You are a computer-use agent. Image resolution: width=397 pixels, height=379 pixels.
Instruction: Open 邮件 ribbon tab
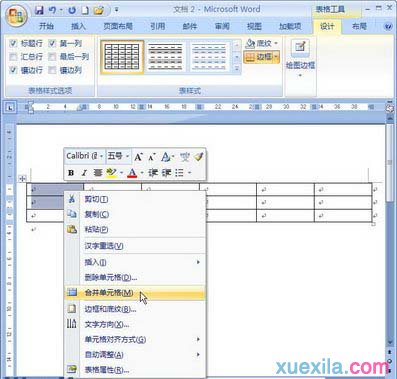click(190, 26)
